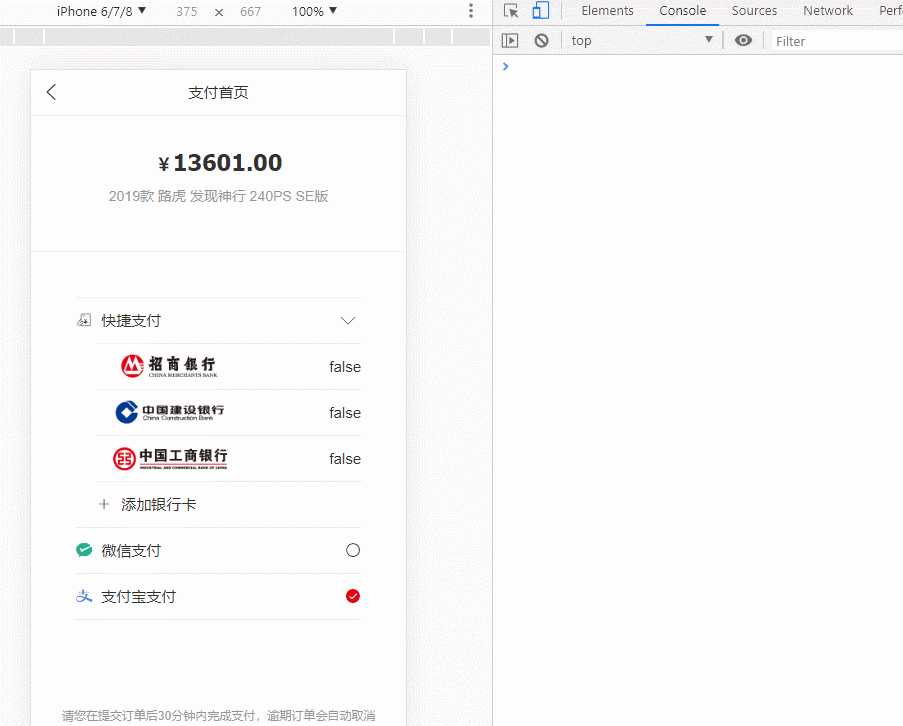Click the 支付宝支付 label
Image resolution: width=903 pixels, height=726 pixels.
click(x=138, y=596)
